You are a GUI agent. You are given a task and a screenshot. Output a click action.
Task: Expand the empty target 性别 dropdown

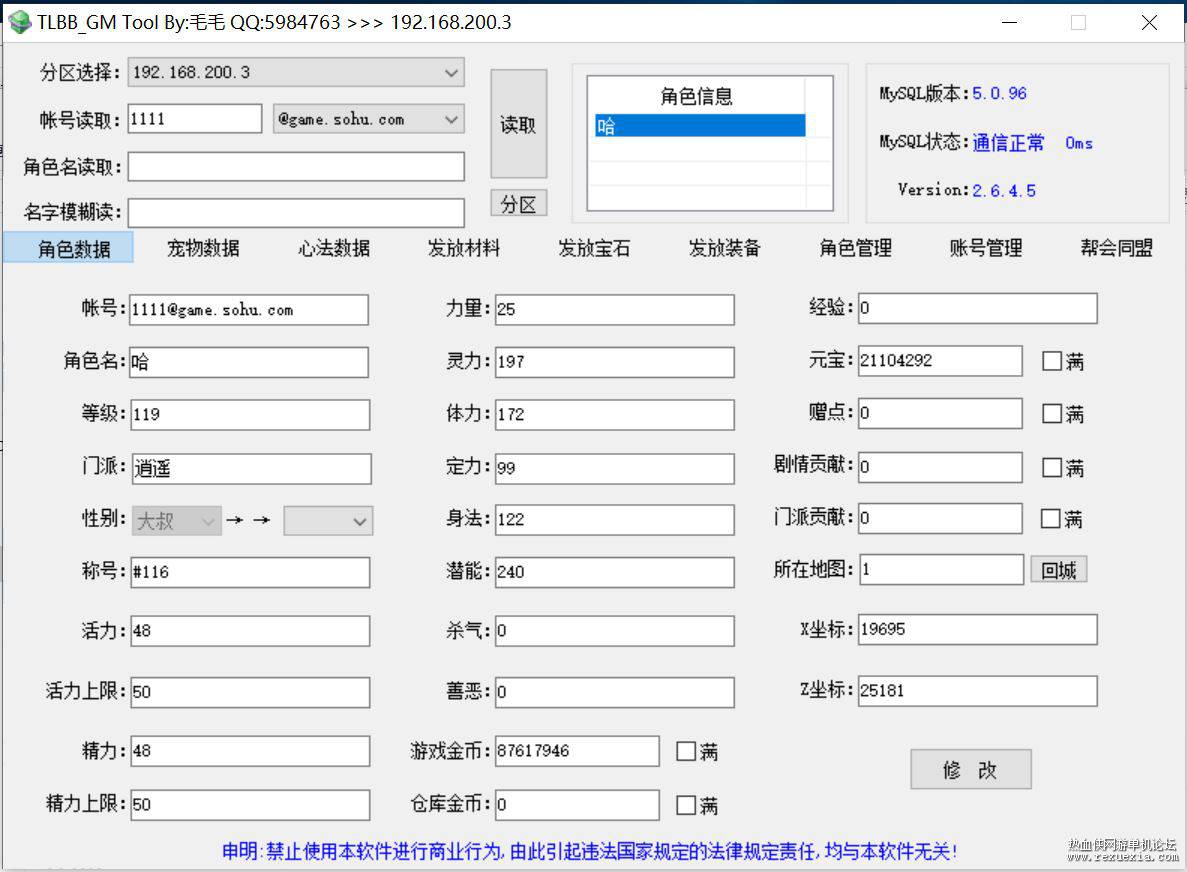coord(328,521)
